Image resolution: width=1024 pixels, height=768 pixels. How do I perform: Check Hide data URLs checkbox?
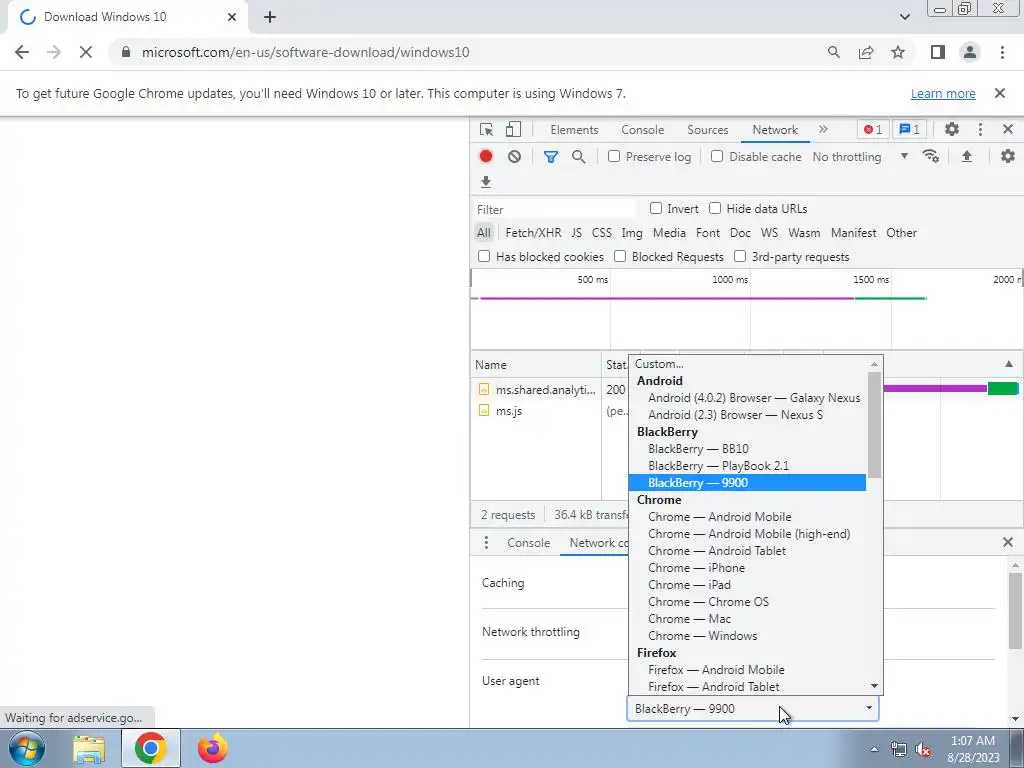click(715, 208)
